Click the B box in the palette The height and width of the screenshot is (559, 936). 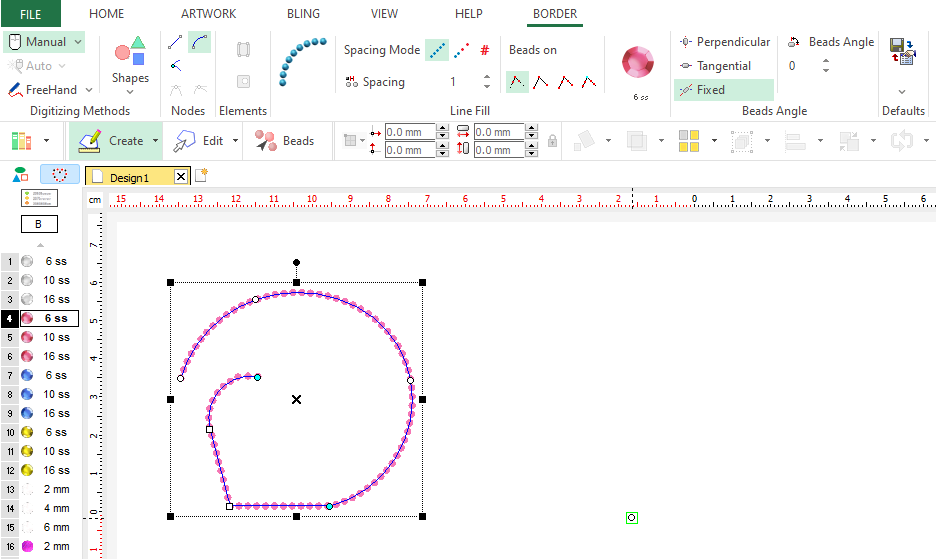39,224
